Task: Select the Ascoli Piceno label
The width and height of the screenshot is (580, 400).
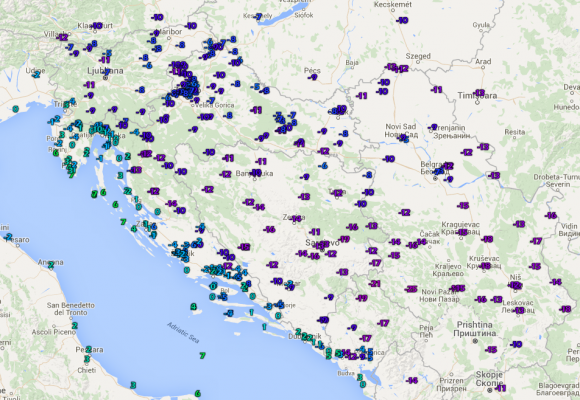Action: coord(54,332)
